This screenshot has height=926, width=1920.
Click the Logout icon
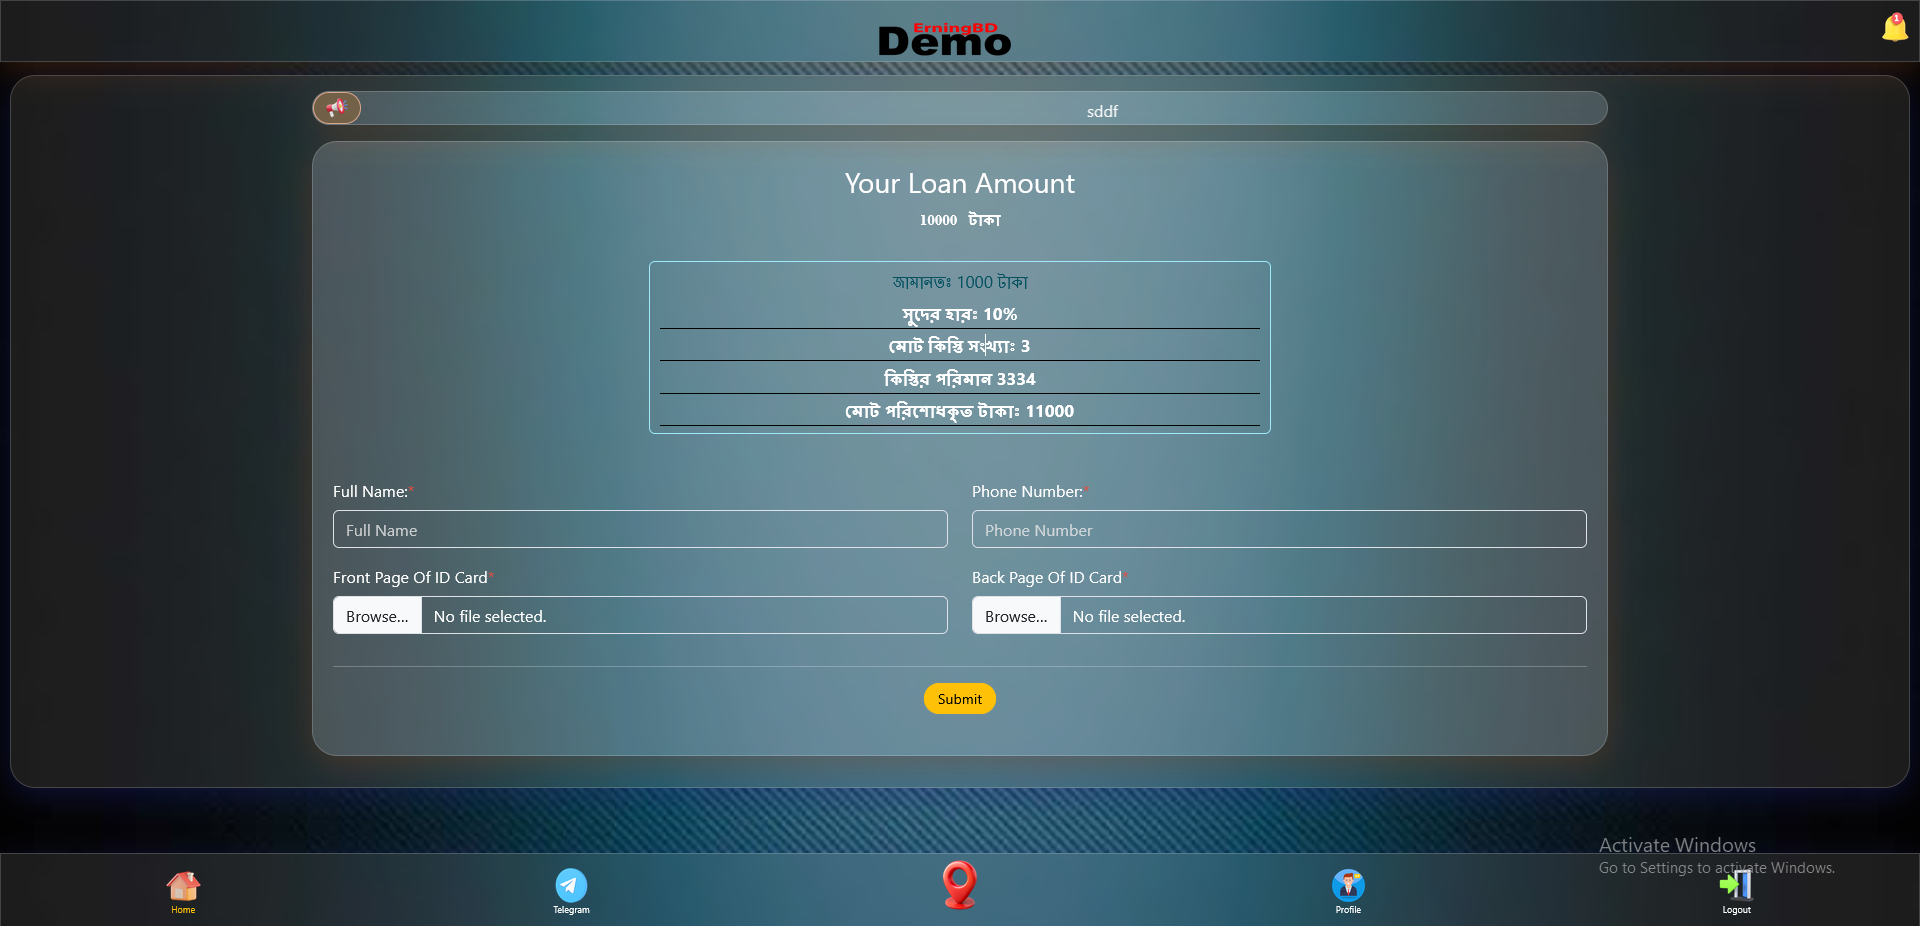[1736, 889]
